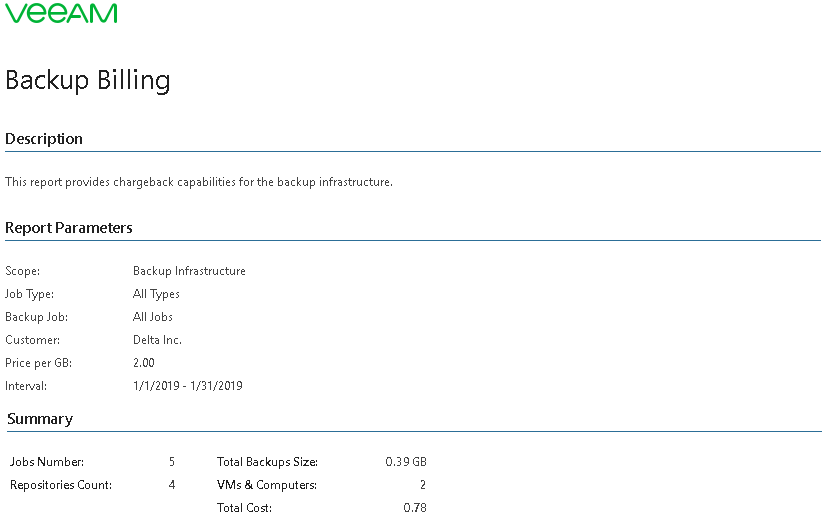The image size is (822, 523).
Task: Select the Total Cost value 0.78
Action: tap(415, 508)
